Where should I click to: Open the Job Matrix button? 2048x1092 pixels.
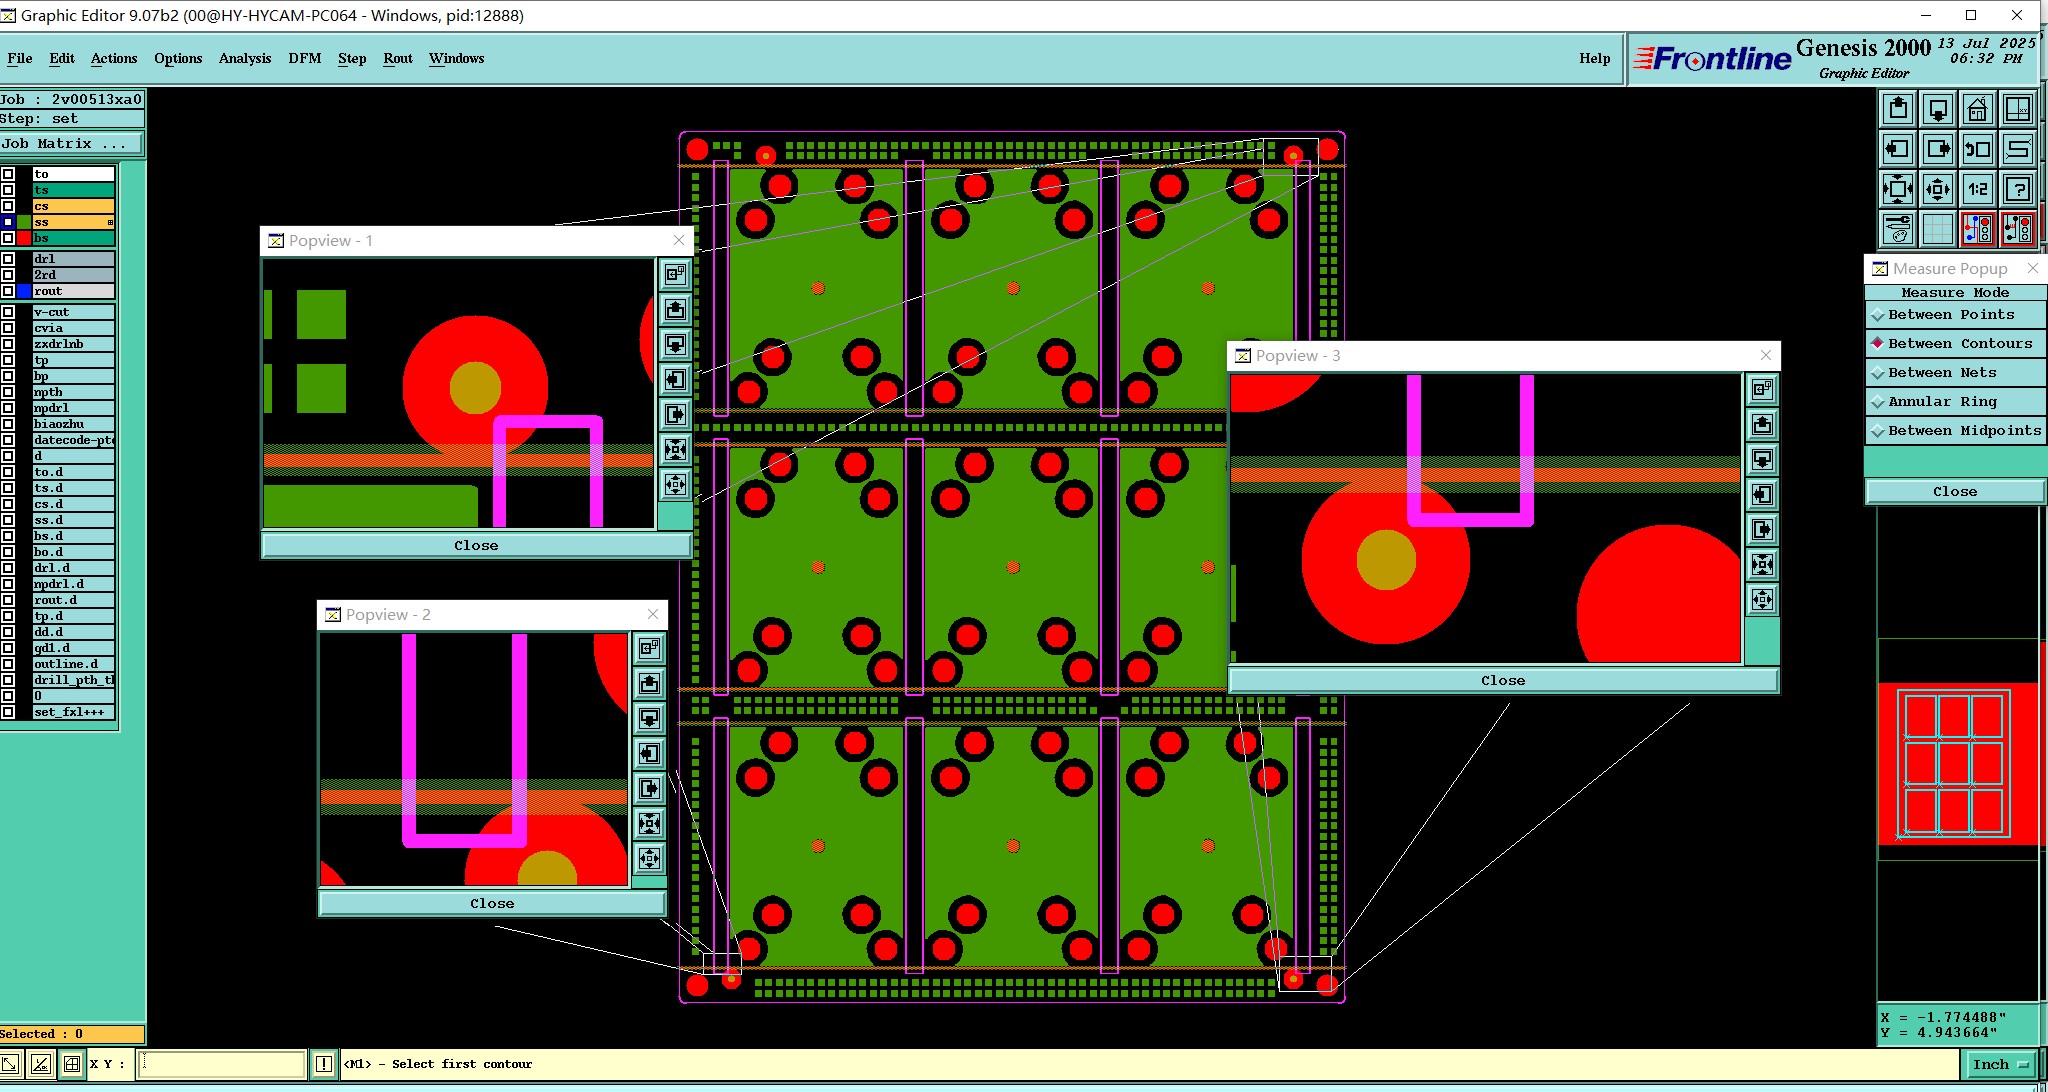[71, 144]
